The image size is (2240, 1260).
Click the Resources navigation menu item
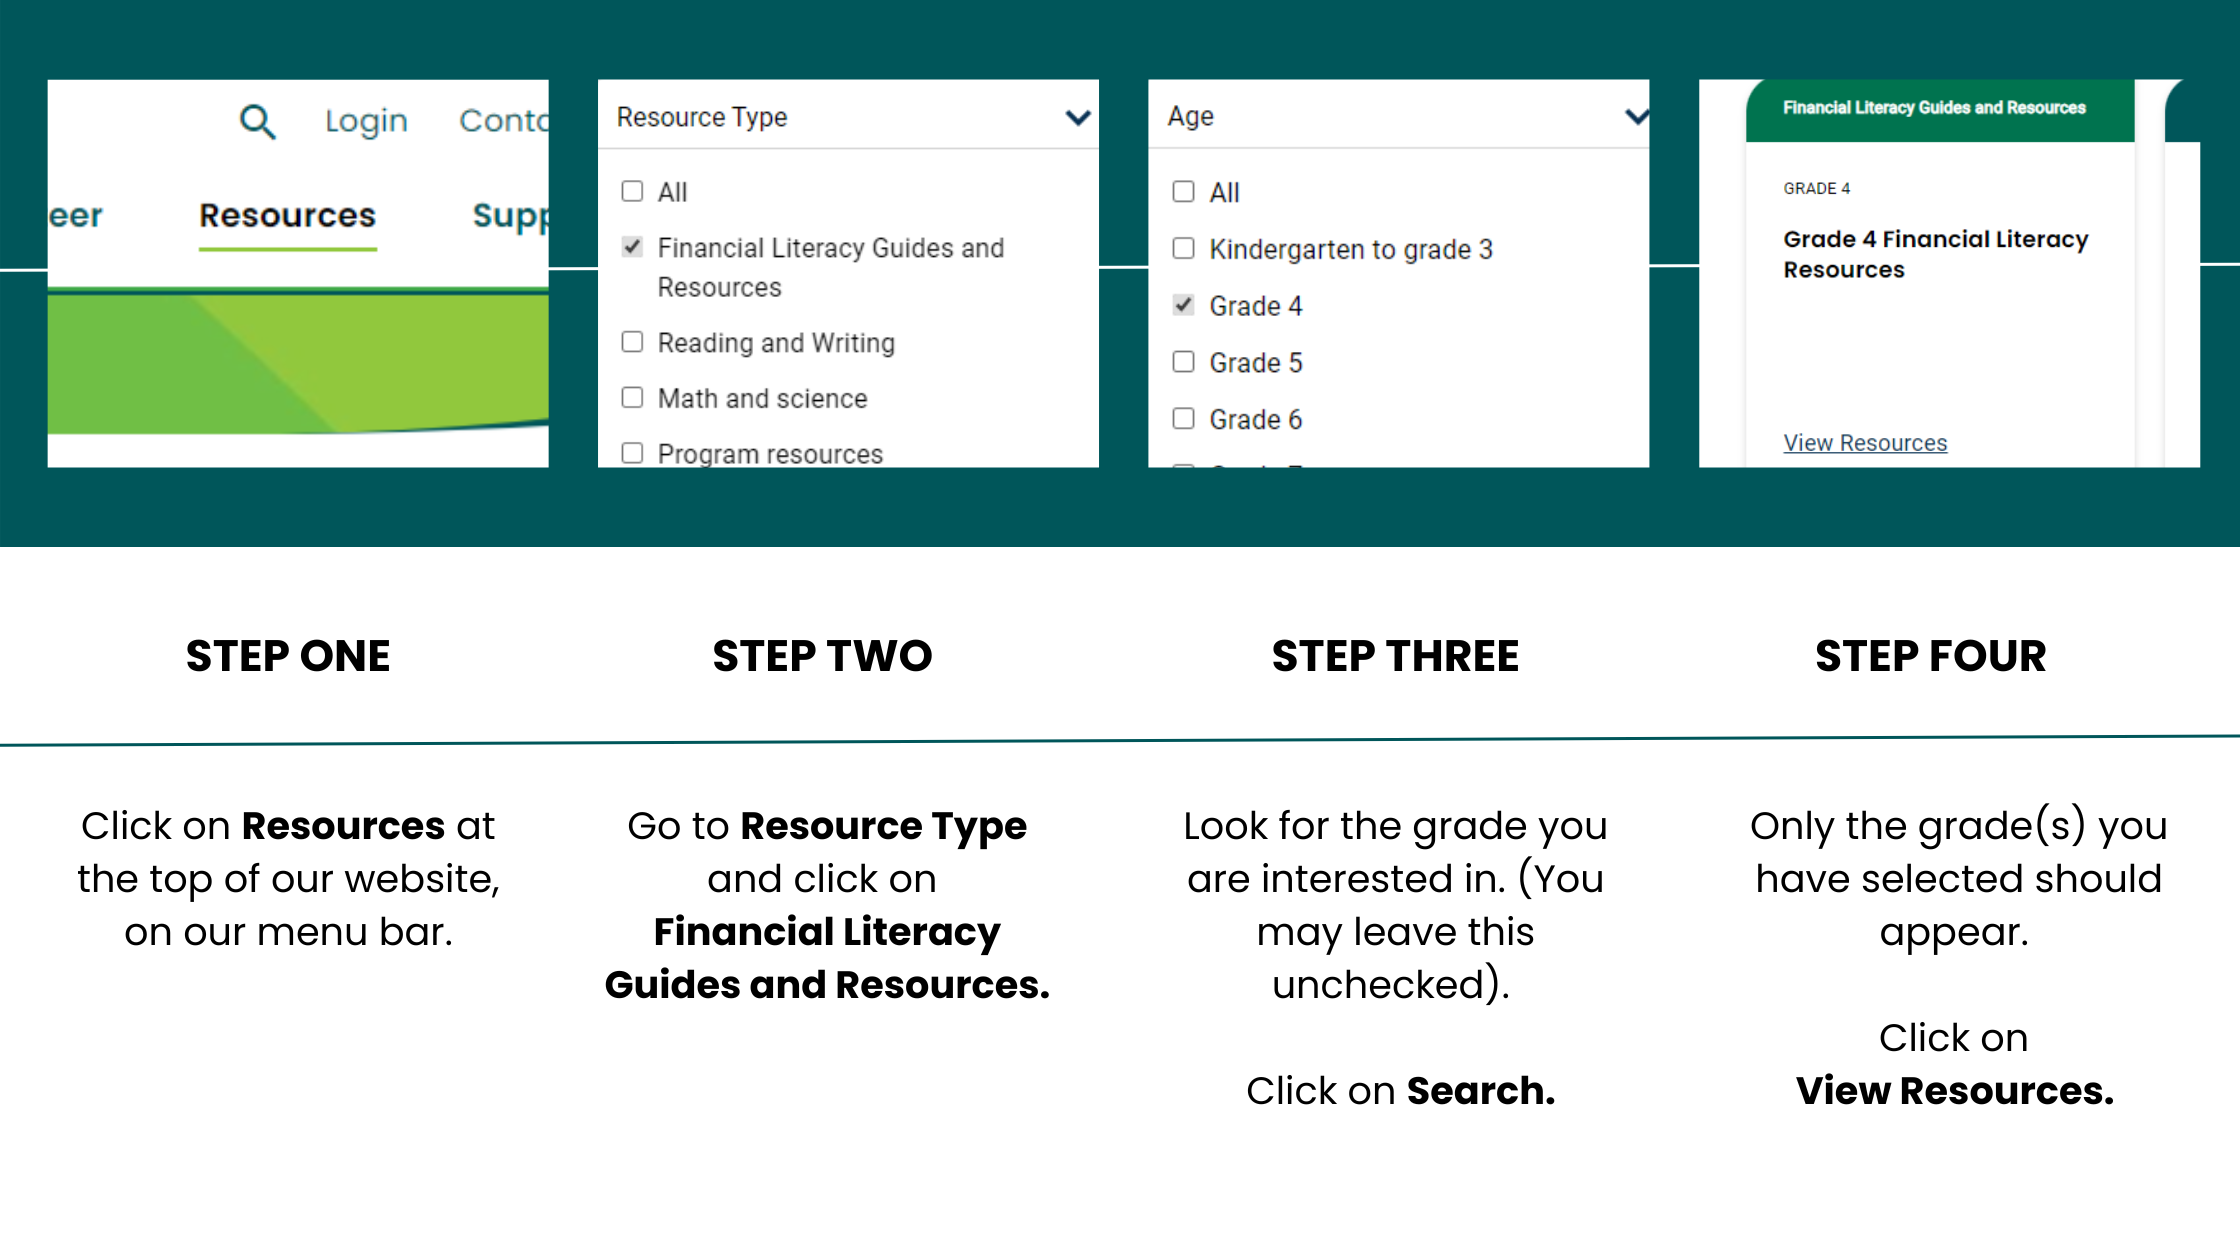[288, 214]
